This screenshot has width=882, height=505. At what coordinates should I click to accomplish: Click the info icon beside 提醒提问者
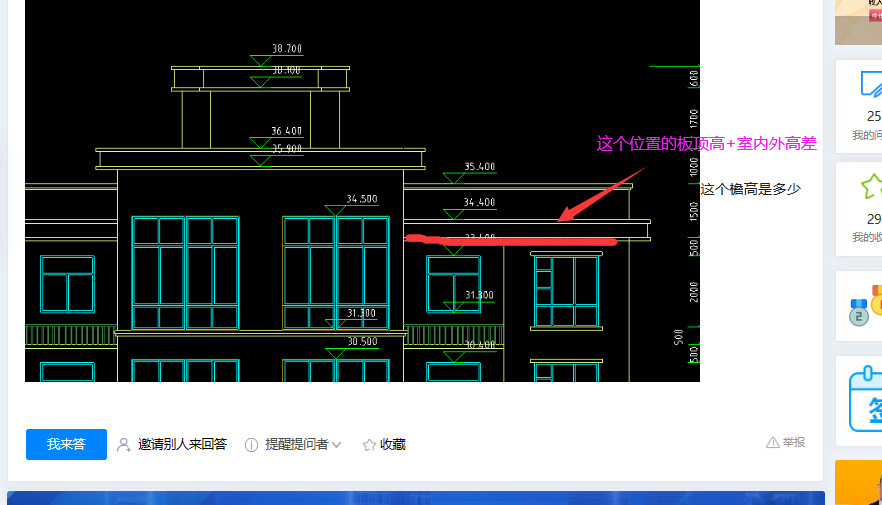coord(251,445)
